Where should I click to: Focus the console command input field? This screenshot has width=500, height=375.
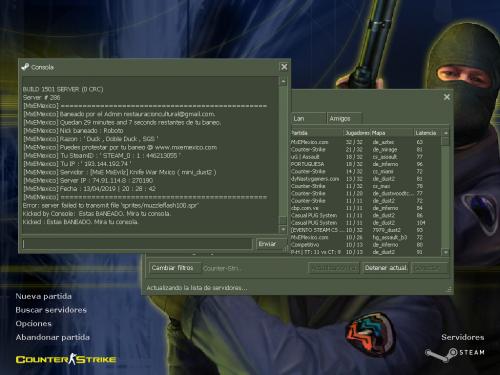tap(137, 244)
